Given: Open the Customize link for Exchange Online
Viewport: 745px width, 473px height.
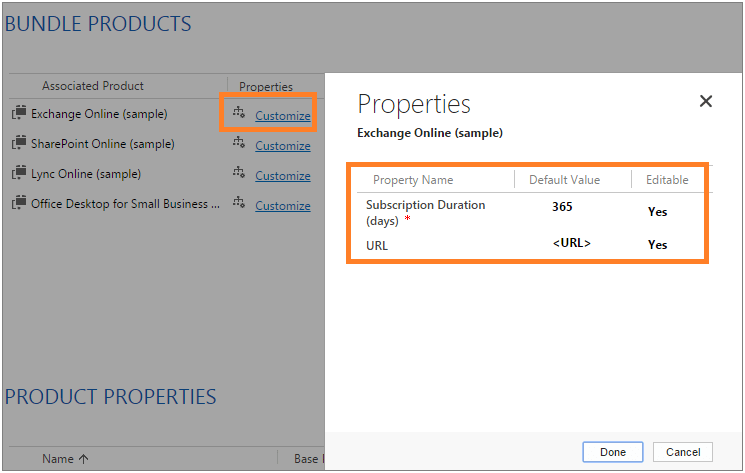Looking at the screenshot, I should [283, 115].
